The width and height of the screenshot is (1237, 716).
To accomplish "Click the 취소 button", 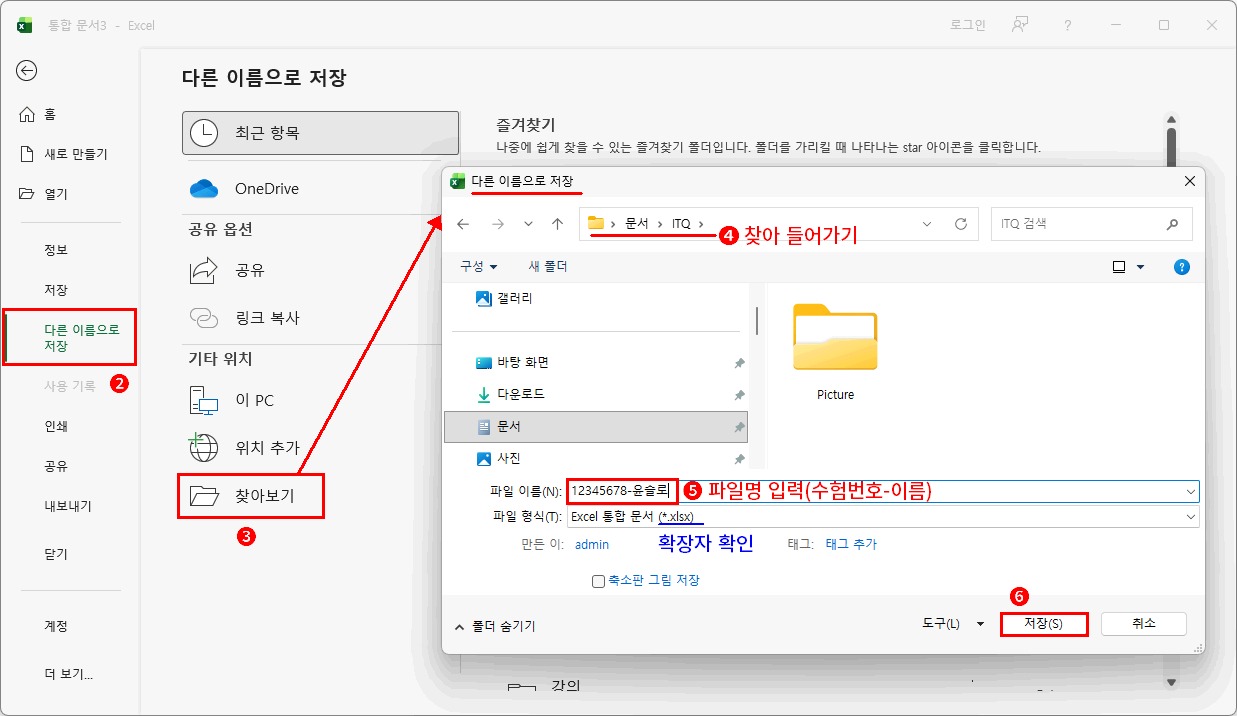I will [1143, 624].
